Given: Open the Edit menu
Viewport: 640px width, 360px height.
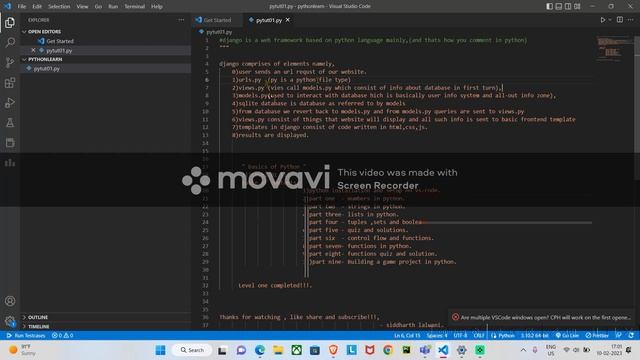Looking at the screenshot, I should tap(37, 7).
